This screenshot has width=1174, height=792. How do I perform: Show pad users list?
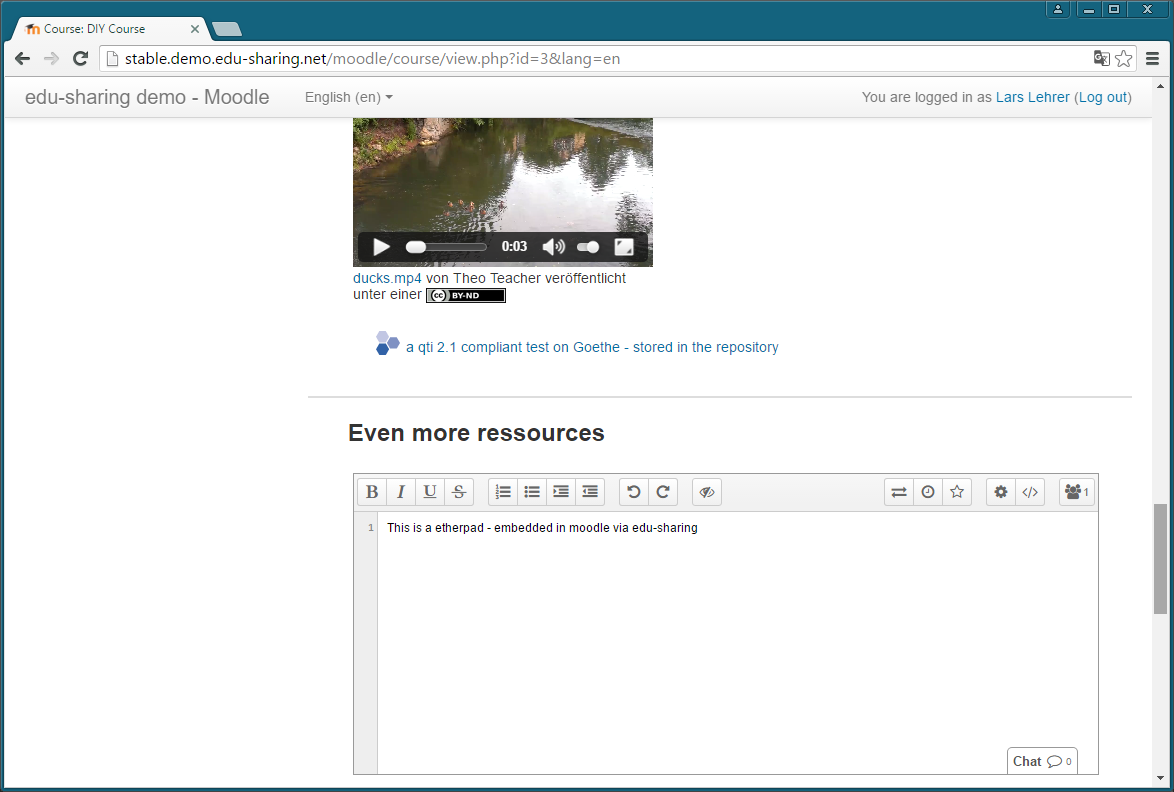point(1077,492)
